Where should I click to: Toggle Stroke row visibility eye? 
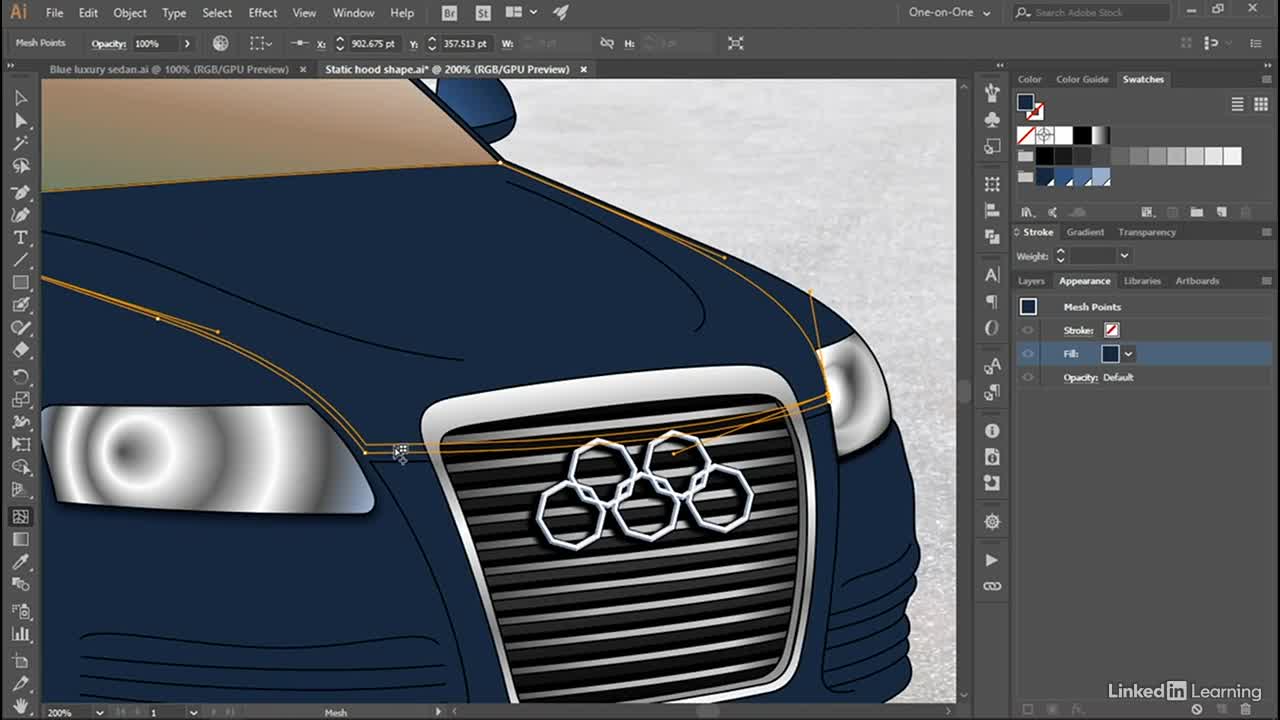click(1028, 330)
